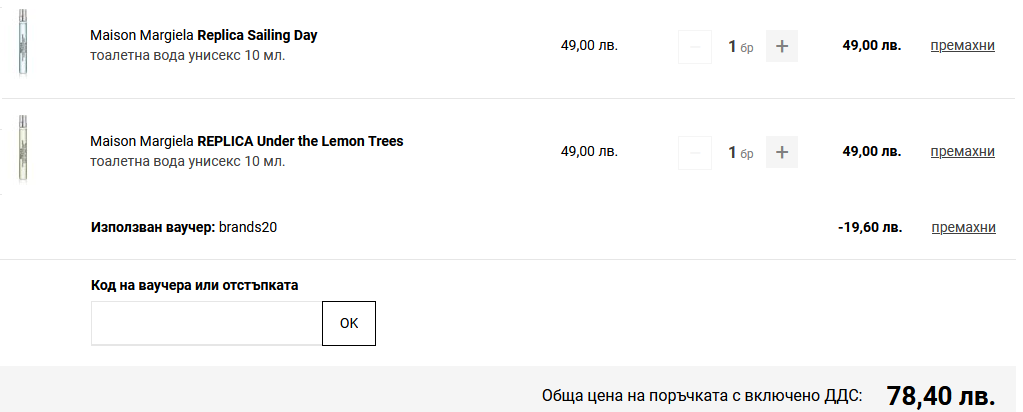Remove the brands20 voucher

point(962,227)
